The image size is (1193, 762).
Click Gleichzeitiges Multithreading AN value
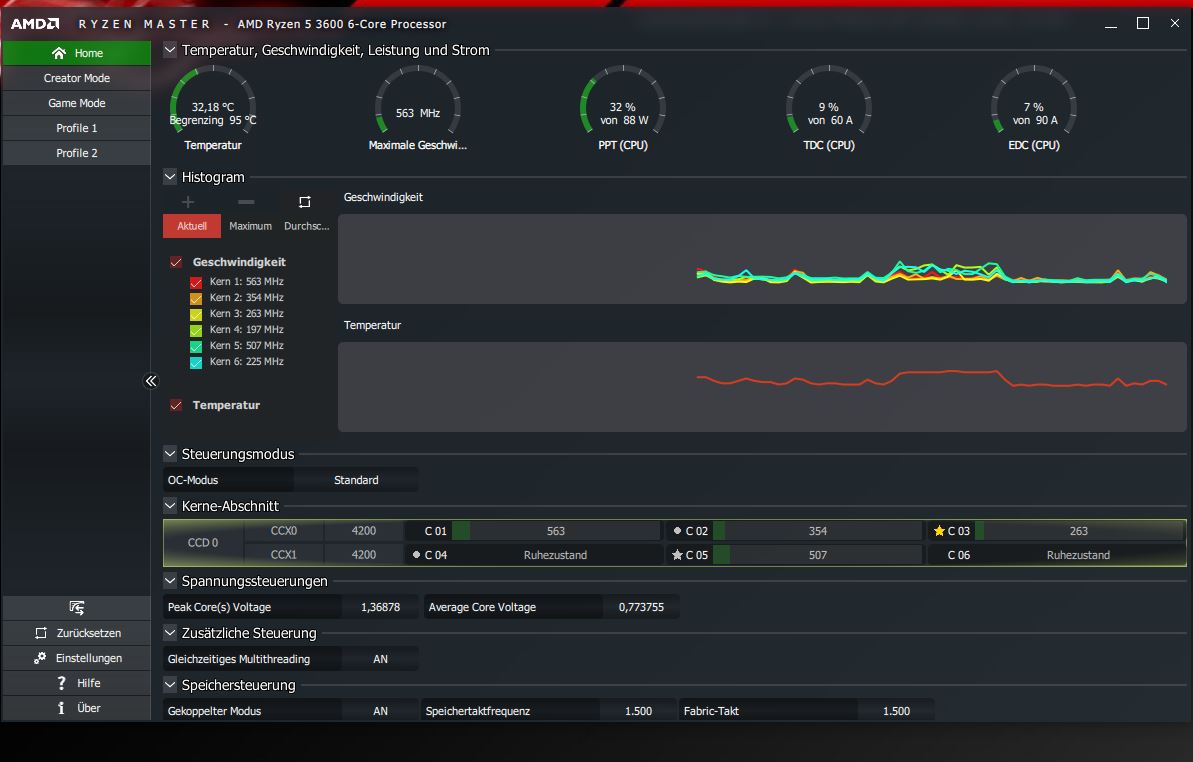[380, 659]
